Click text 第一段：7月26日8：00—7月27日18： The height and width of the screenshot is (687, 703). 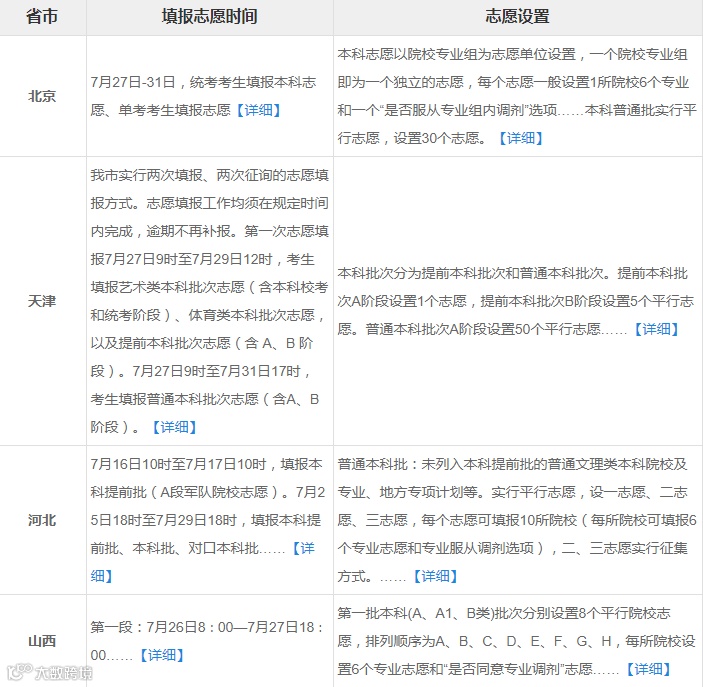[x=207, y=627]
